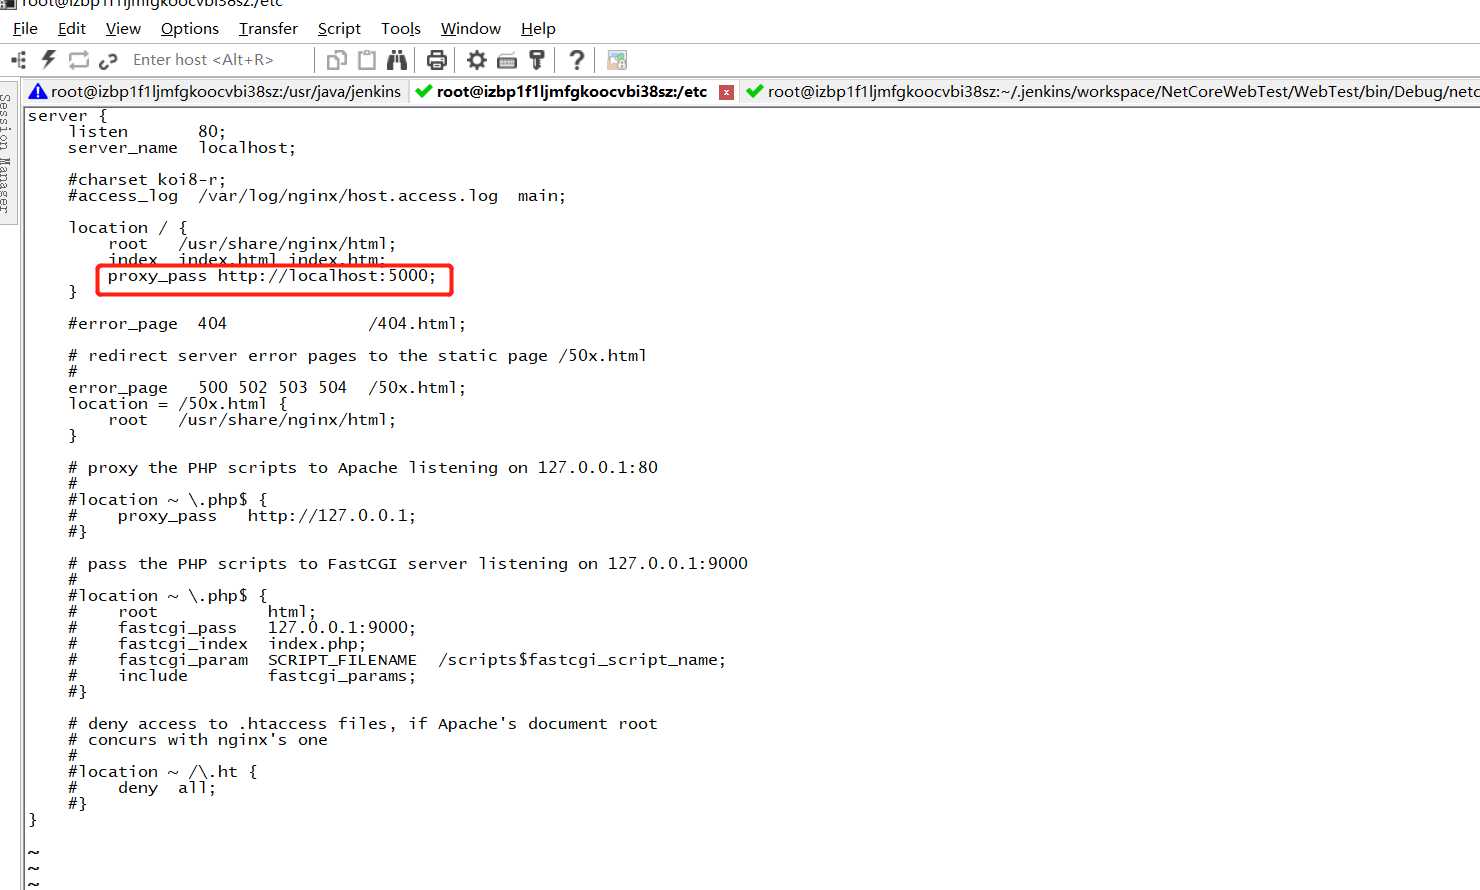Click the Copy toolbar icon

(337, 60)
